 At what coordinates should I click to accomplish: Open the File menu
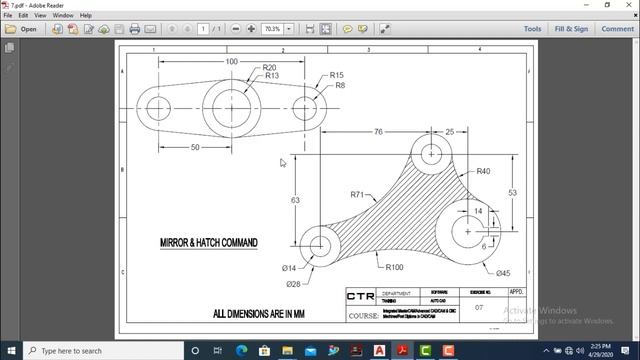(8, 16)
